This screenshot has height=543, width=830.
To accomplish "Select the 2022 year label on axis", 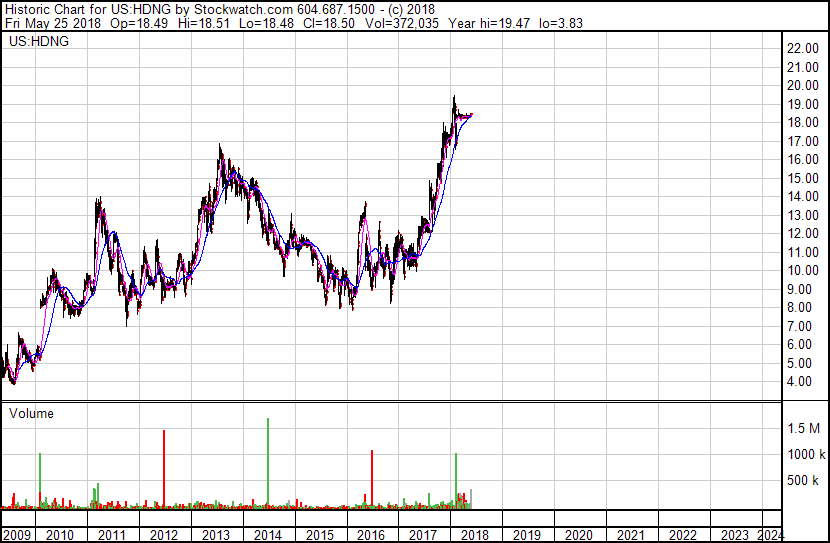I will [682, 535].
